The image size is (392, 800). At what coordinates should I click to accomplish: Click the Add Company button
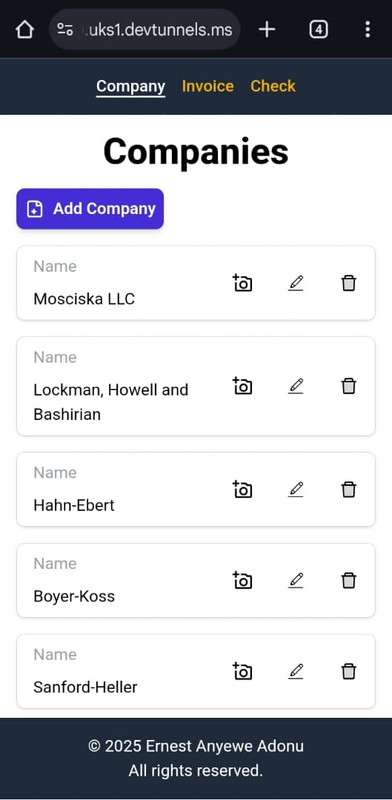90,209
